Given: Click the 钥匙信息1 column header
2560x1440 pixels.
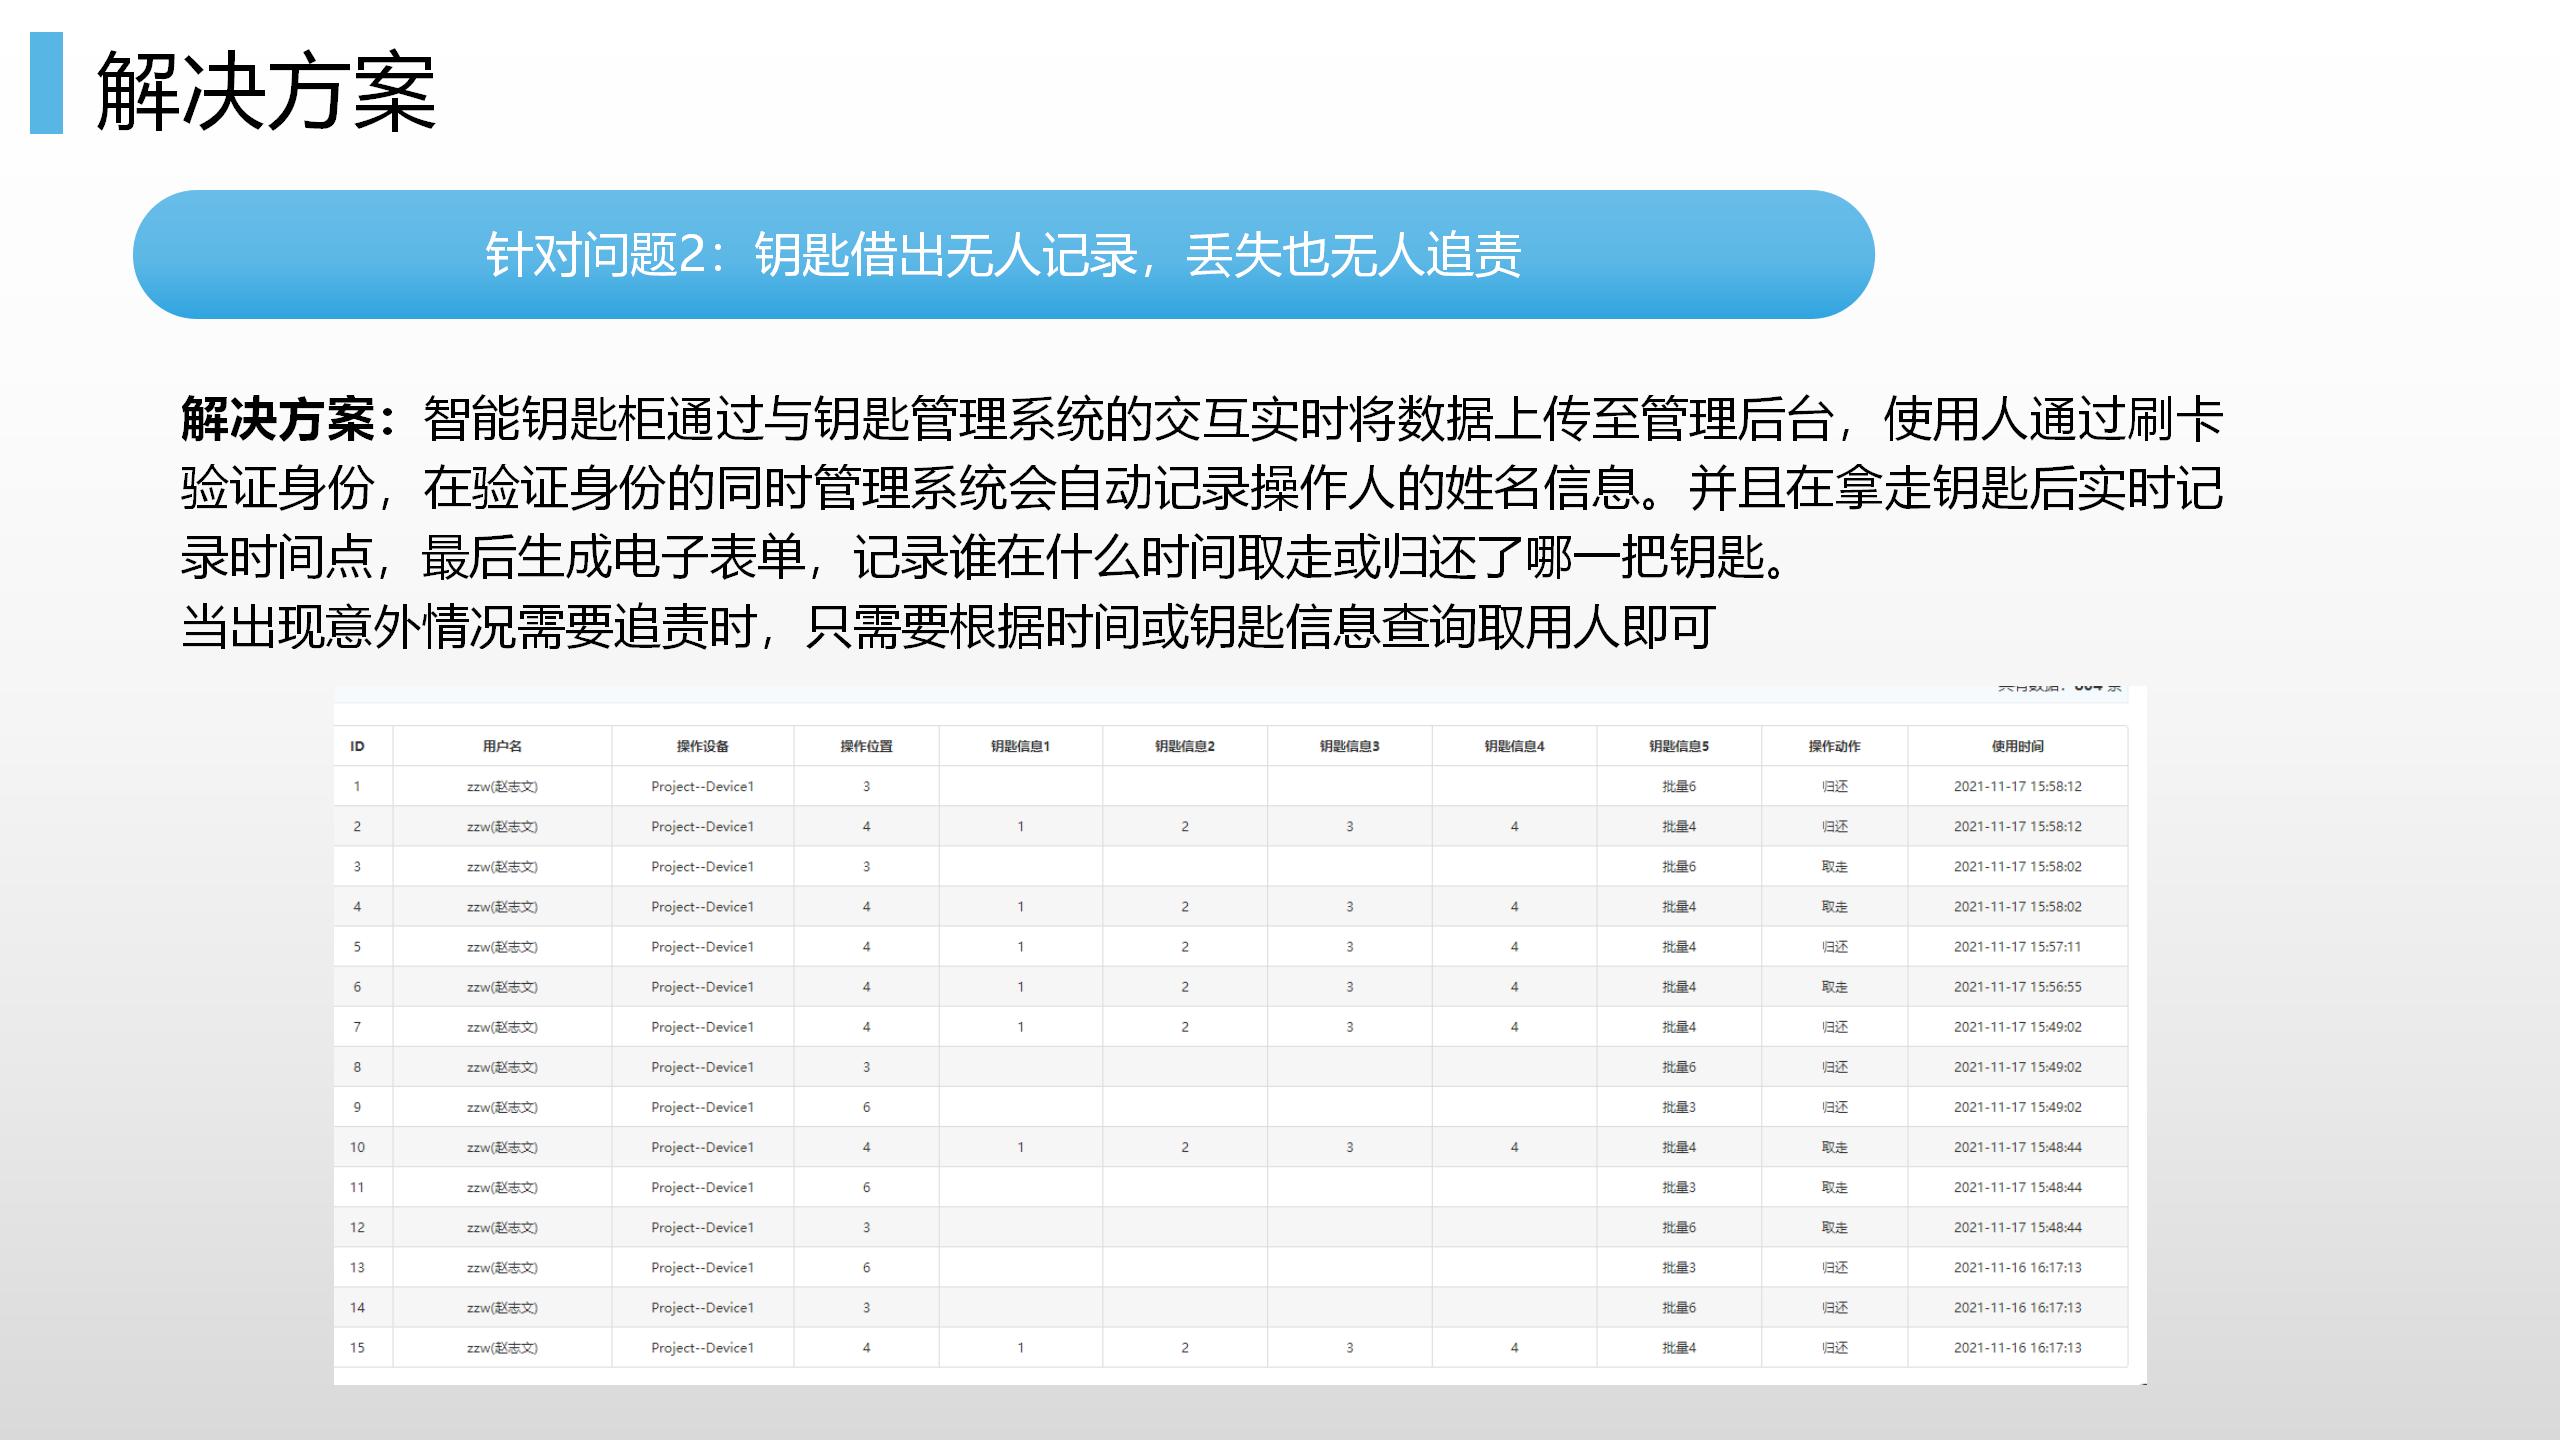Looking at the screenshot, I should [x=1020, y=746].
